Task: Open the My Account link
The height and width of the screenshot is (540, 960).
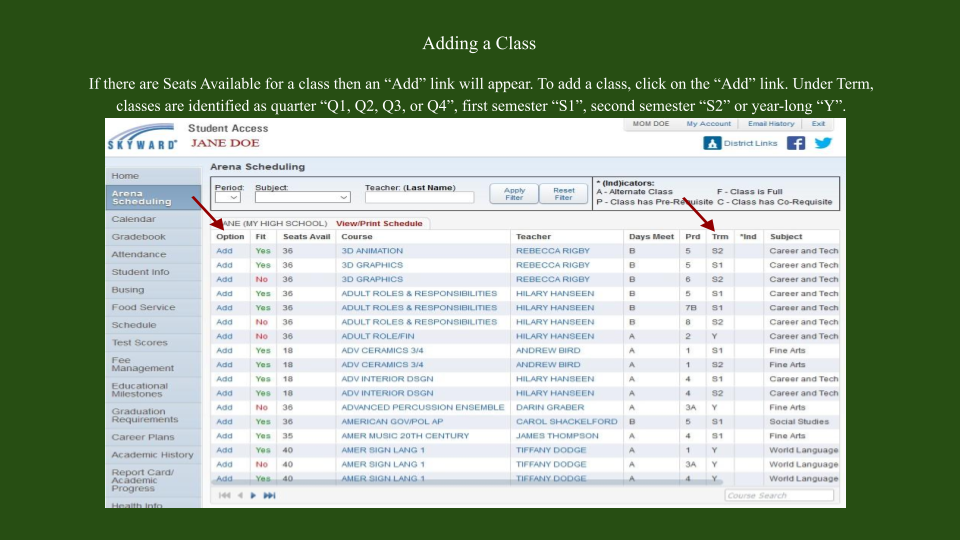Action: click(708, 124)
